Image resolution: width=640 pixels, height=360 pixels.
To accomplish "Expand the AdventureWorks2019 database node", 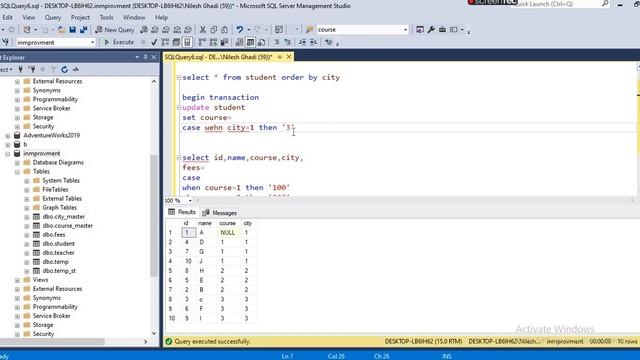I will 8,136.
